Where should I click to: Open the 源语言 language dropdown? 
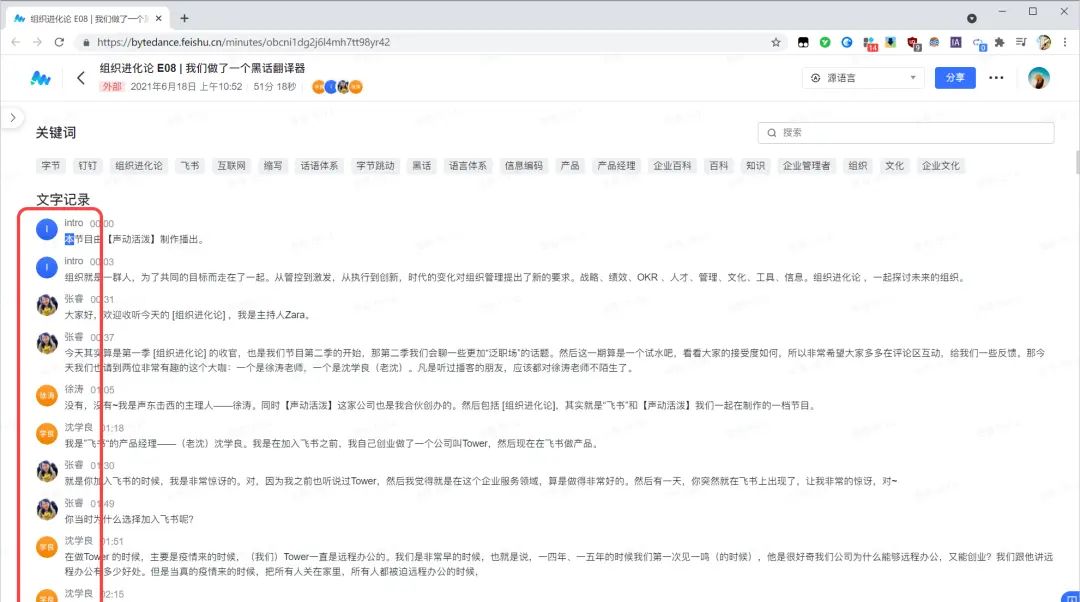tap(863, 78)
